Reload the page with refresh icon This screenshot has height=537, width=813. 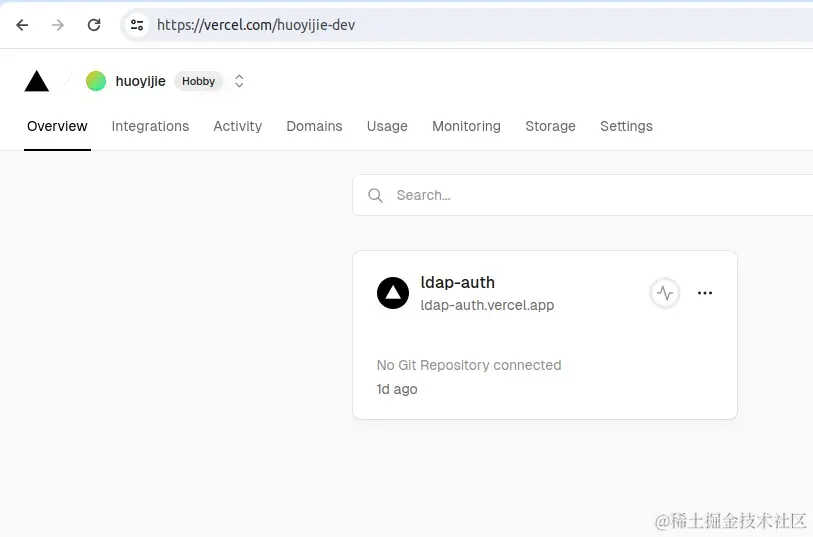coord(94,25)
